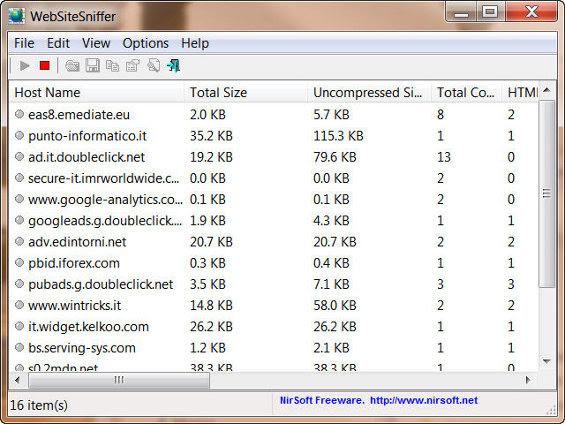Click the vertical scrollbar down arrow
Viewport: 565px width, 424px height.
(x=547, y=361)
